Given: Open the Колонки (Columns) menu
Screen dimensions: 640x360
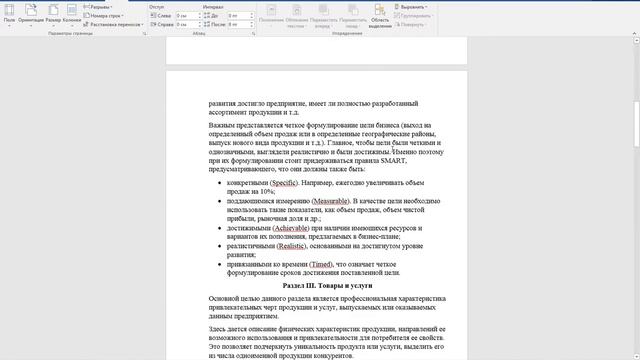Looking at the screenshot, I should point(72,16).
